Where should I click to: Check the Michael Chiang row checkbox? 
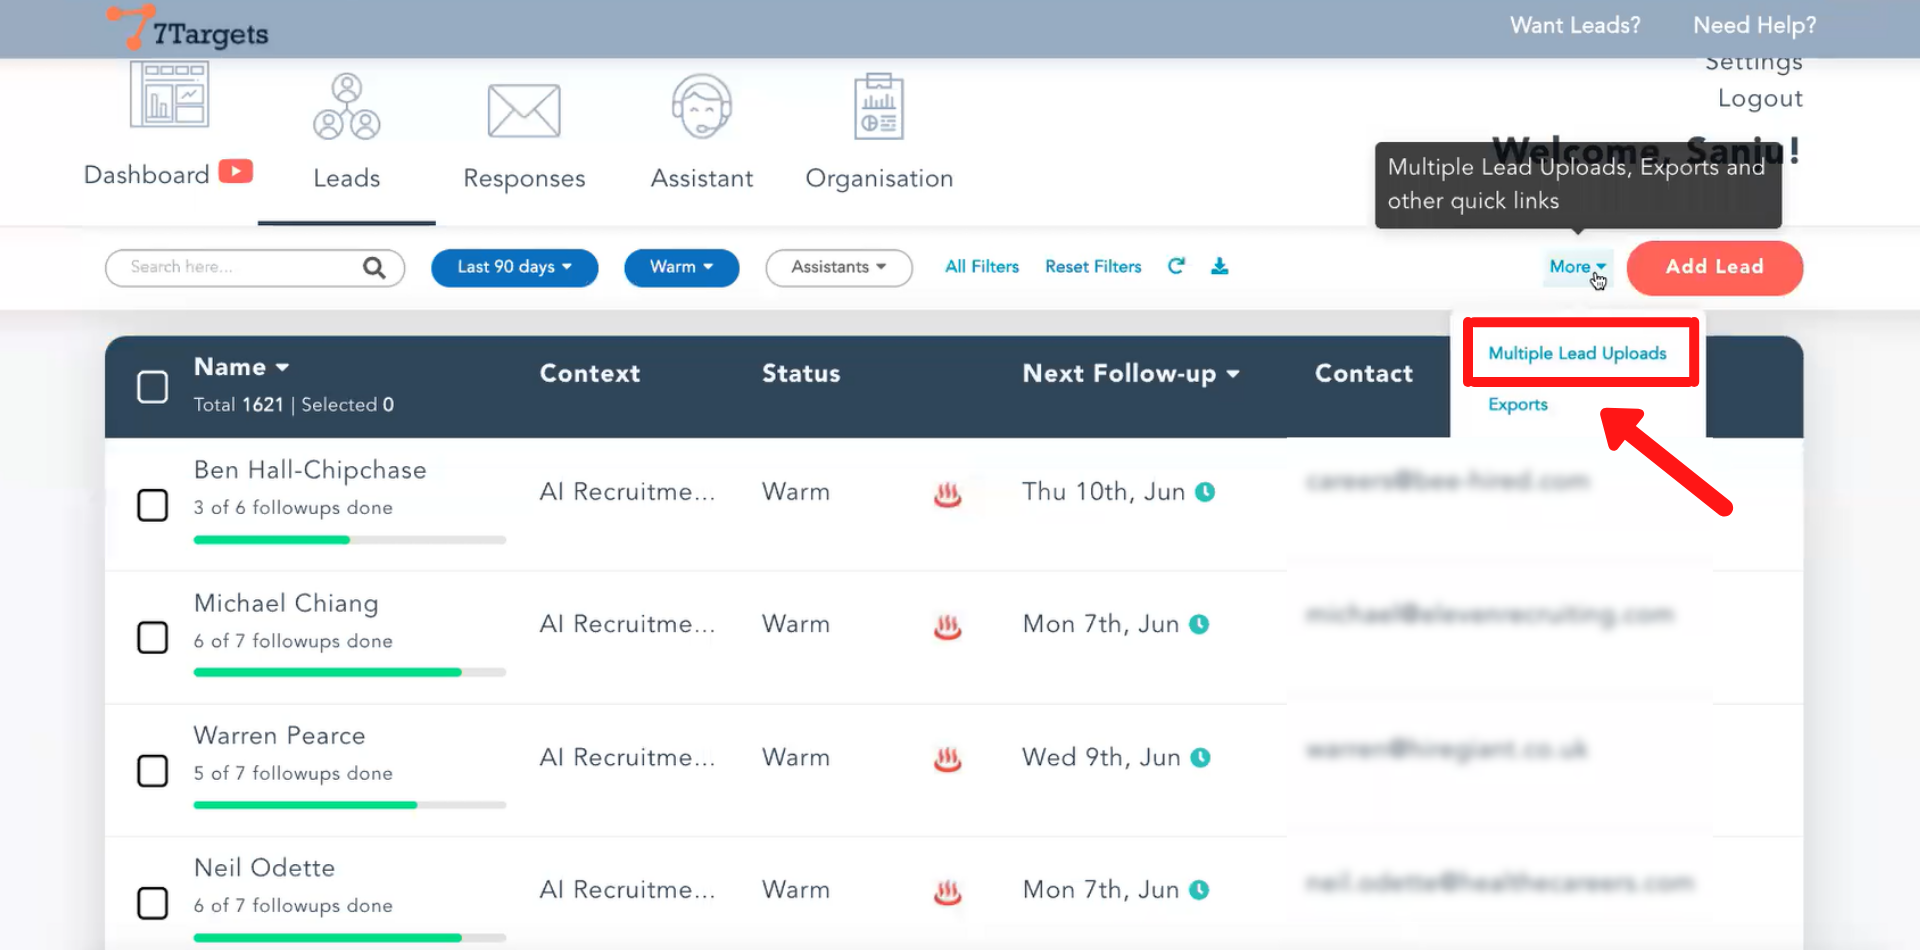[x=152, y=637]
